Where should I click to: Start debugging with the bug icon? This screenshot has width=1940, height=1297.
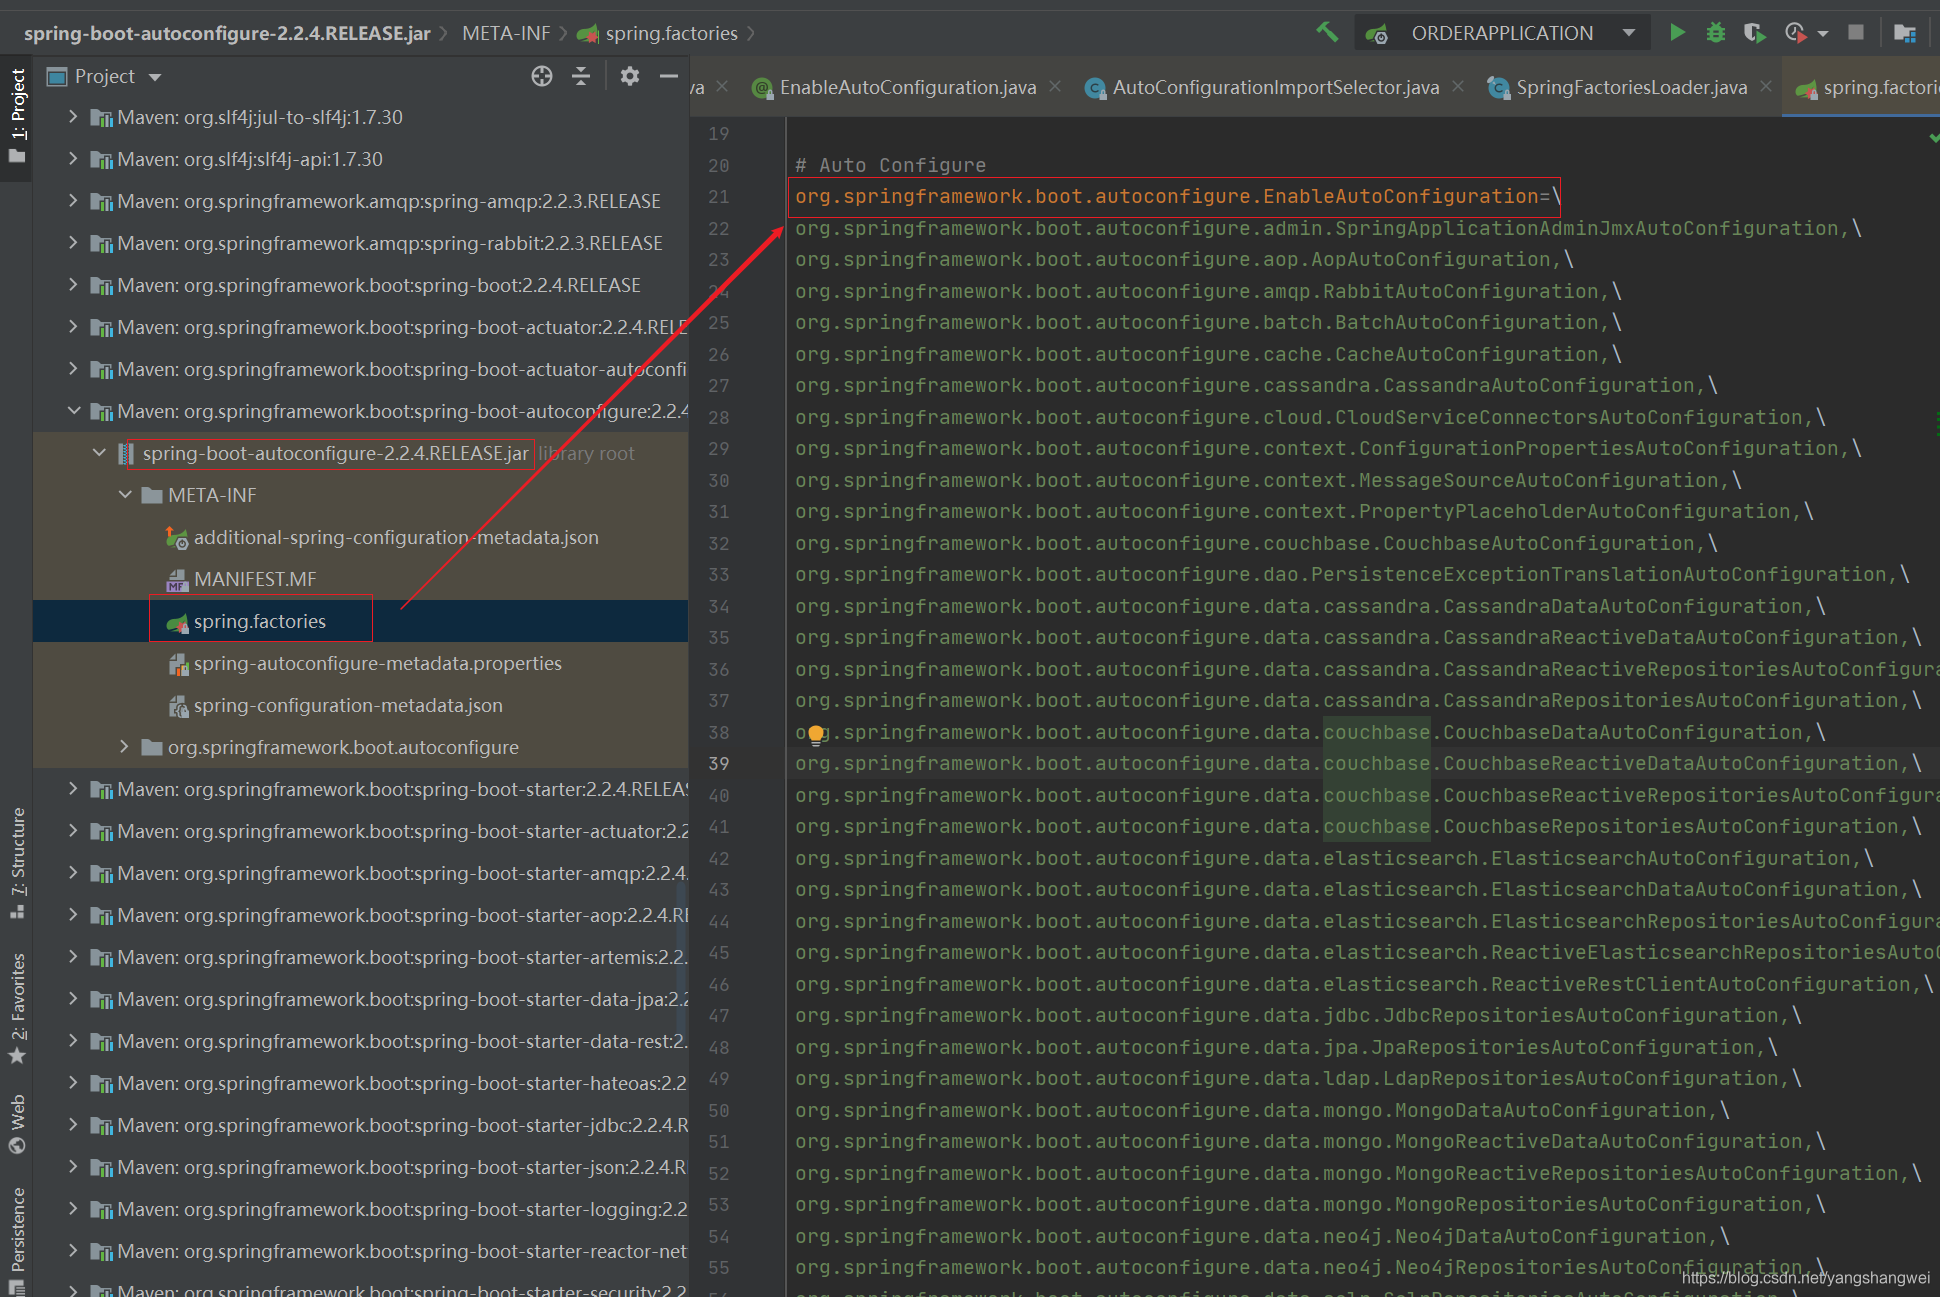(1716, 32)
